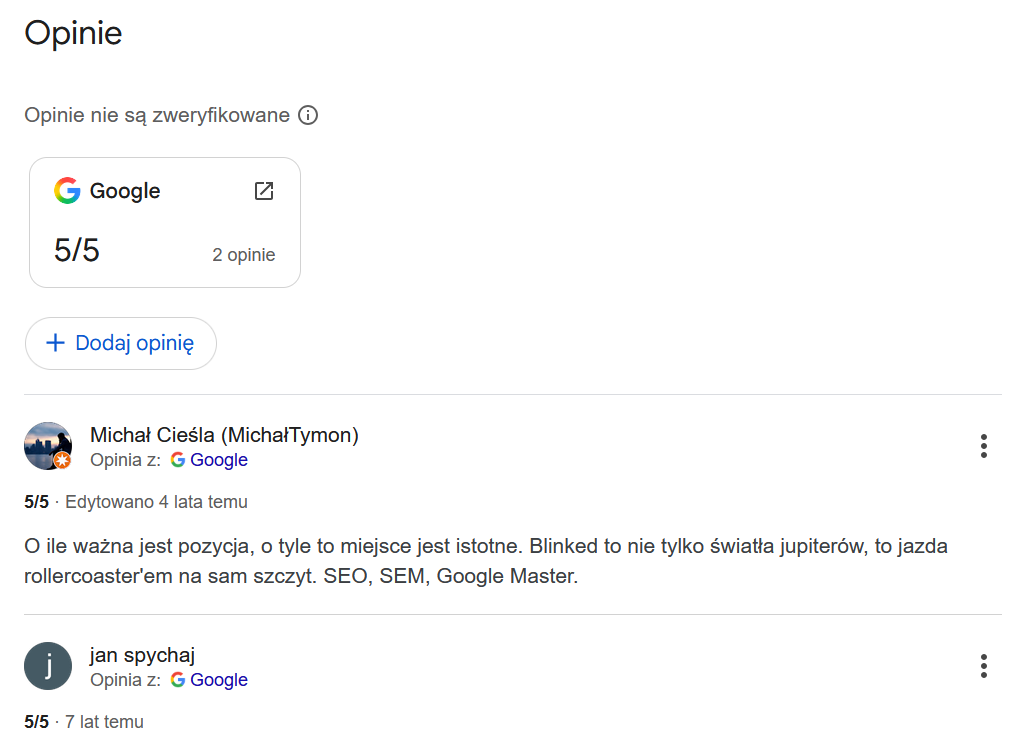Click the 5/5 rating in the Google card
1021x748 pixels.
click(x=77, y=250)
